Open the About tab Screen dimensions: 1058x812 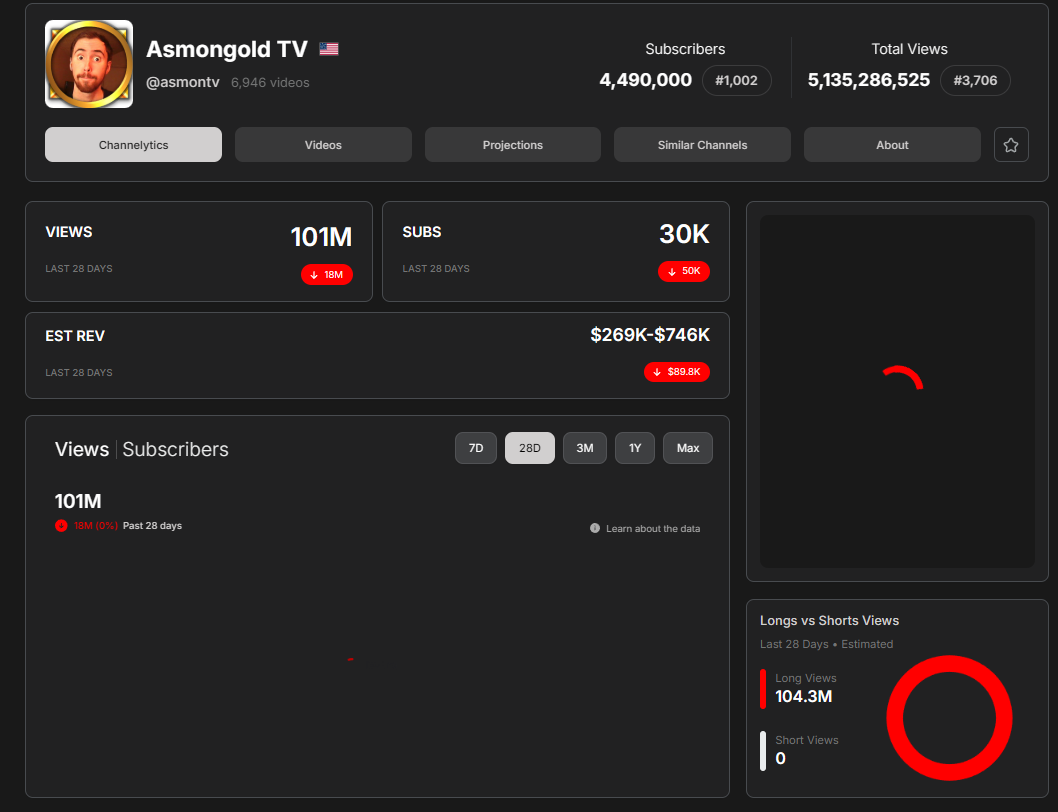(892, 144)
